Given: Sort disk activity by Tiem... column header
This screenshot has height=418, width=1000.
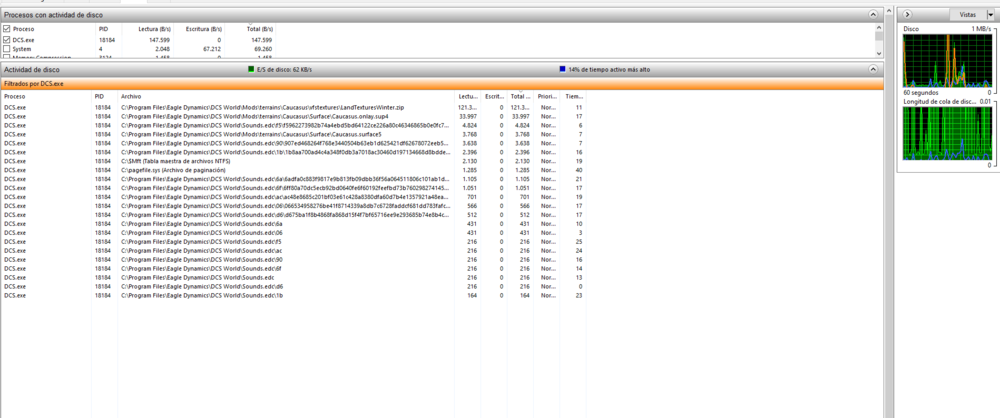Looking at the screenshot, I should pyautogui.click(x=573, y=96).
